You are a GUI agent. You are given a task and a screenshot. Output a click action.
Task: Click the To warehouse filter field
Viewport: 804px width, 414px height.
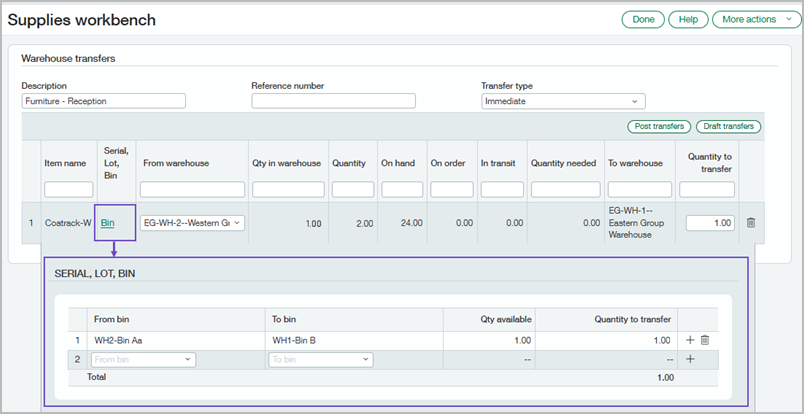tap(640, 189)
